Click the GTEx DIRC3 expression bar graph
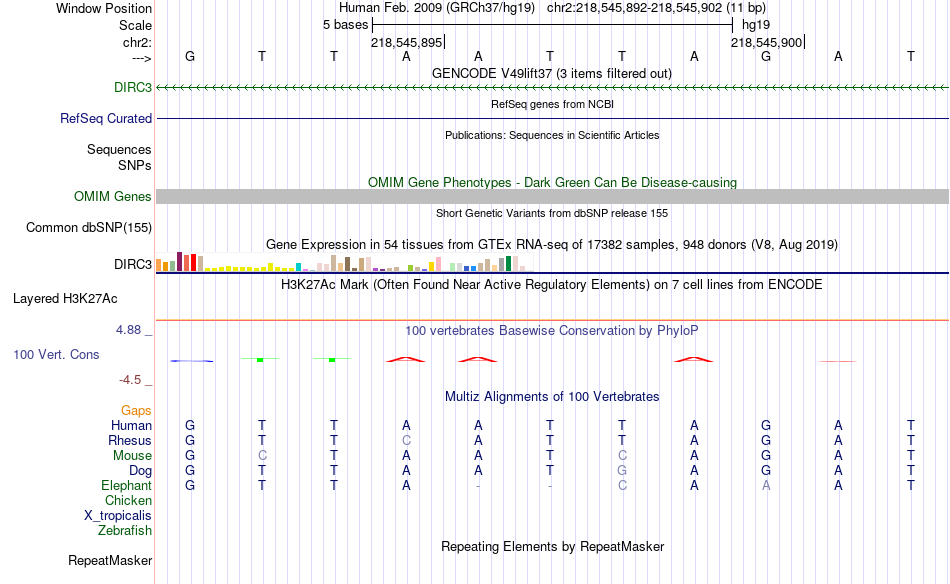 [345, 262]
